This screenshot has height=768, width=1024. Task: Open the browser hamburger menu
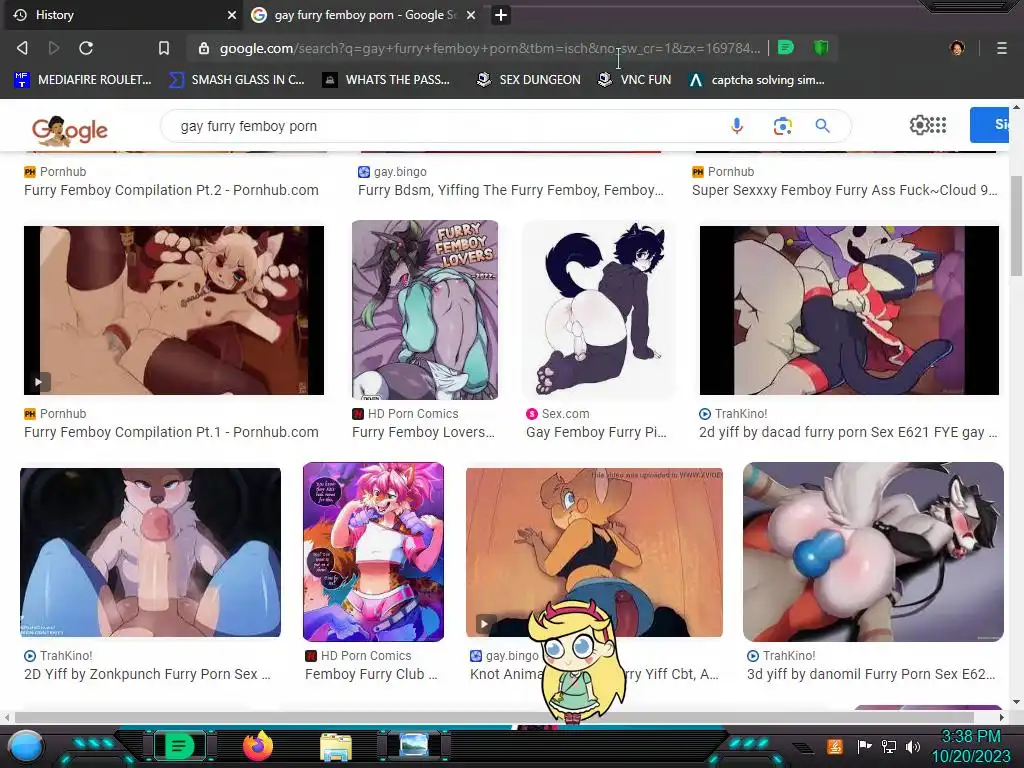pyautogui.click(x=1002, y=48)
